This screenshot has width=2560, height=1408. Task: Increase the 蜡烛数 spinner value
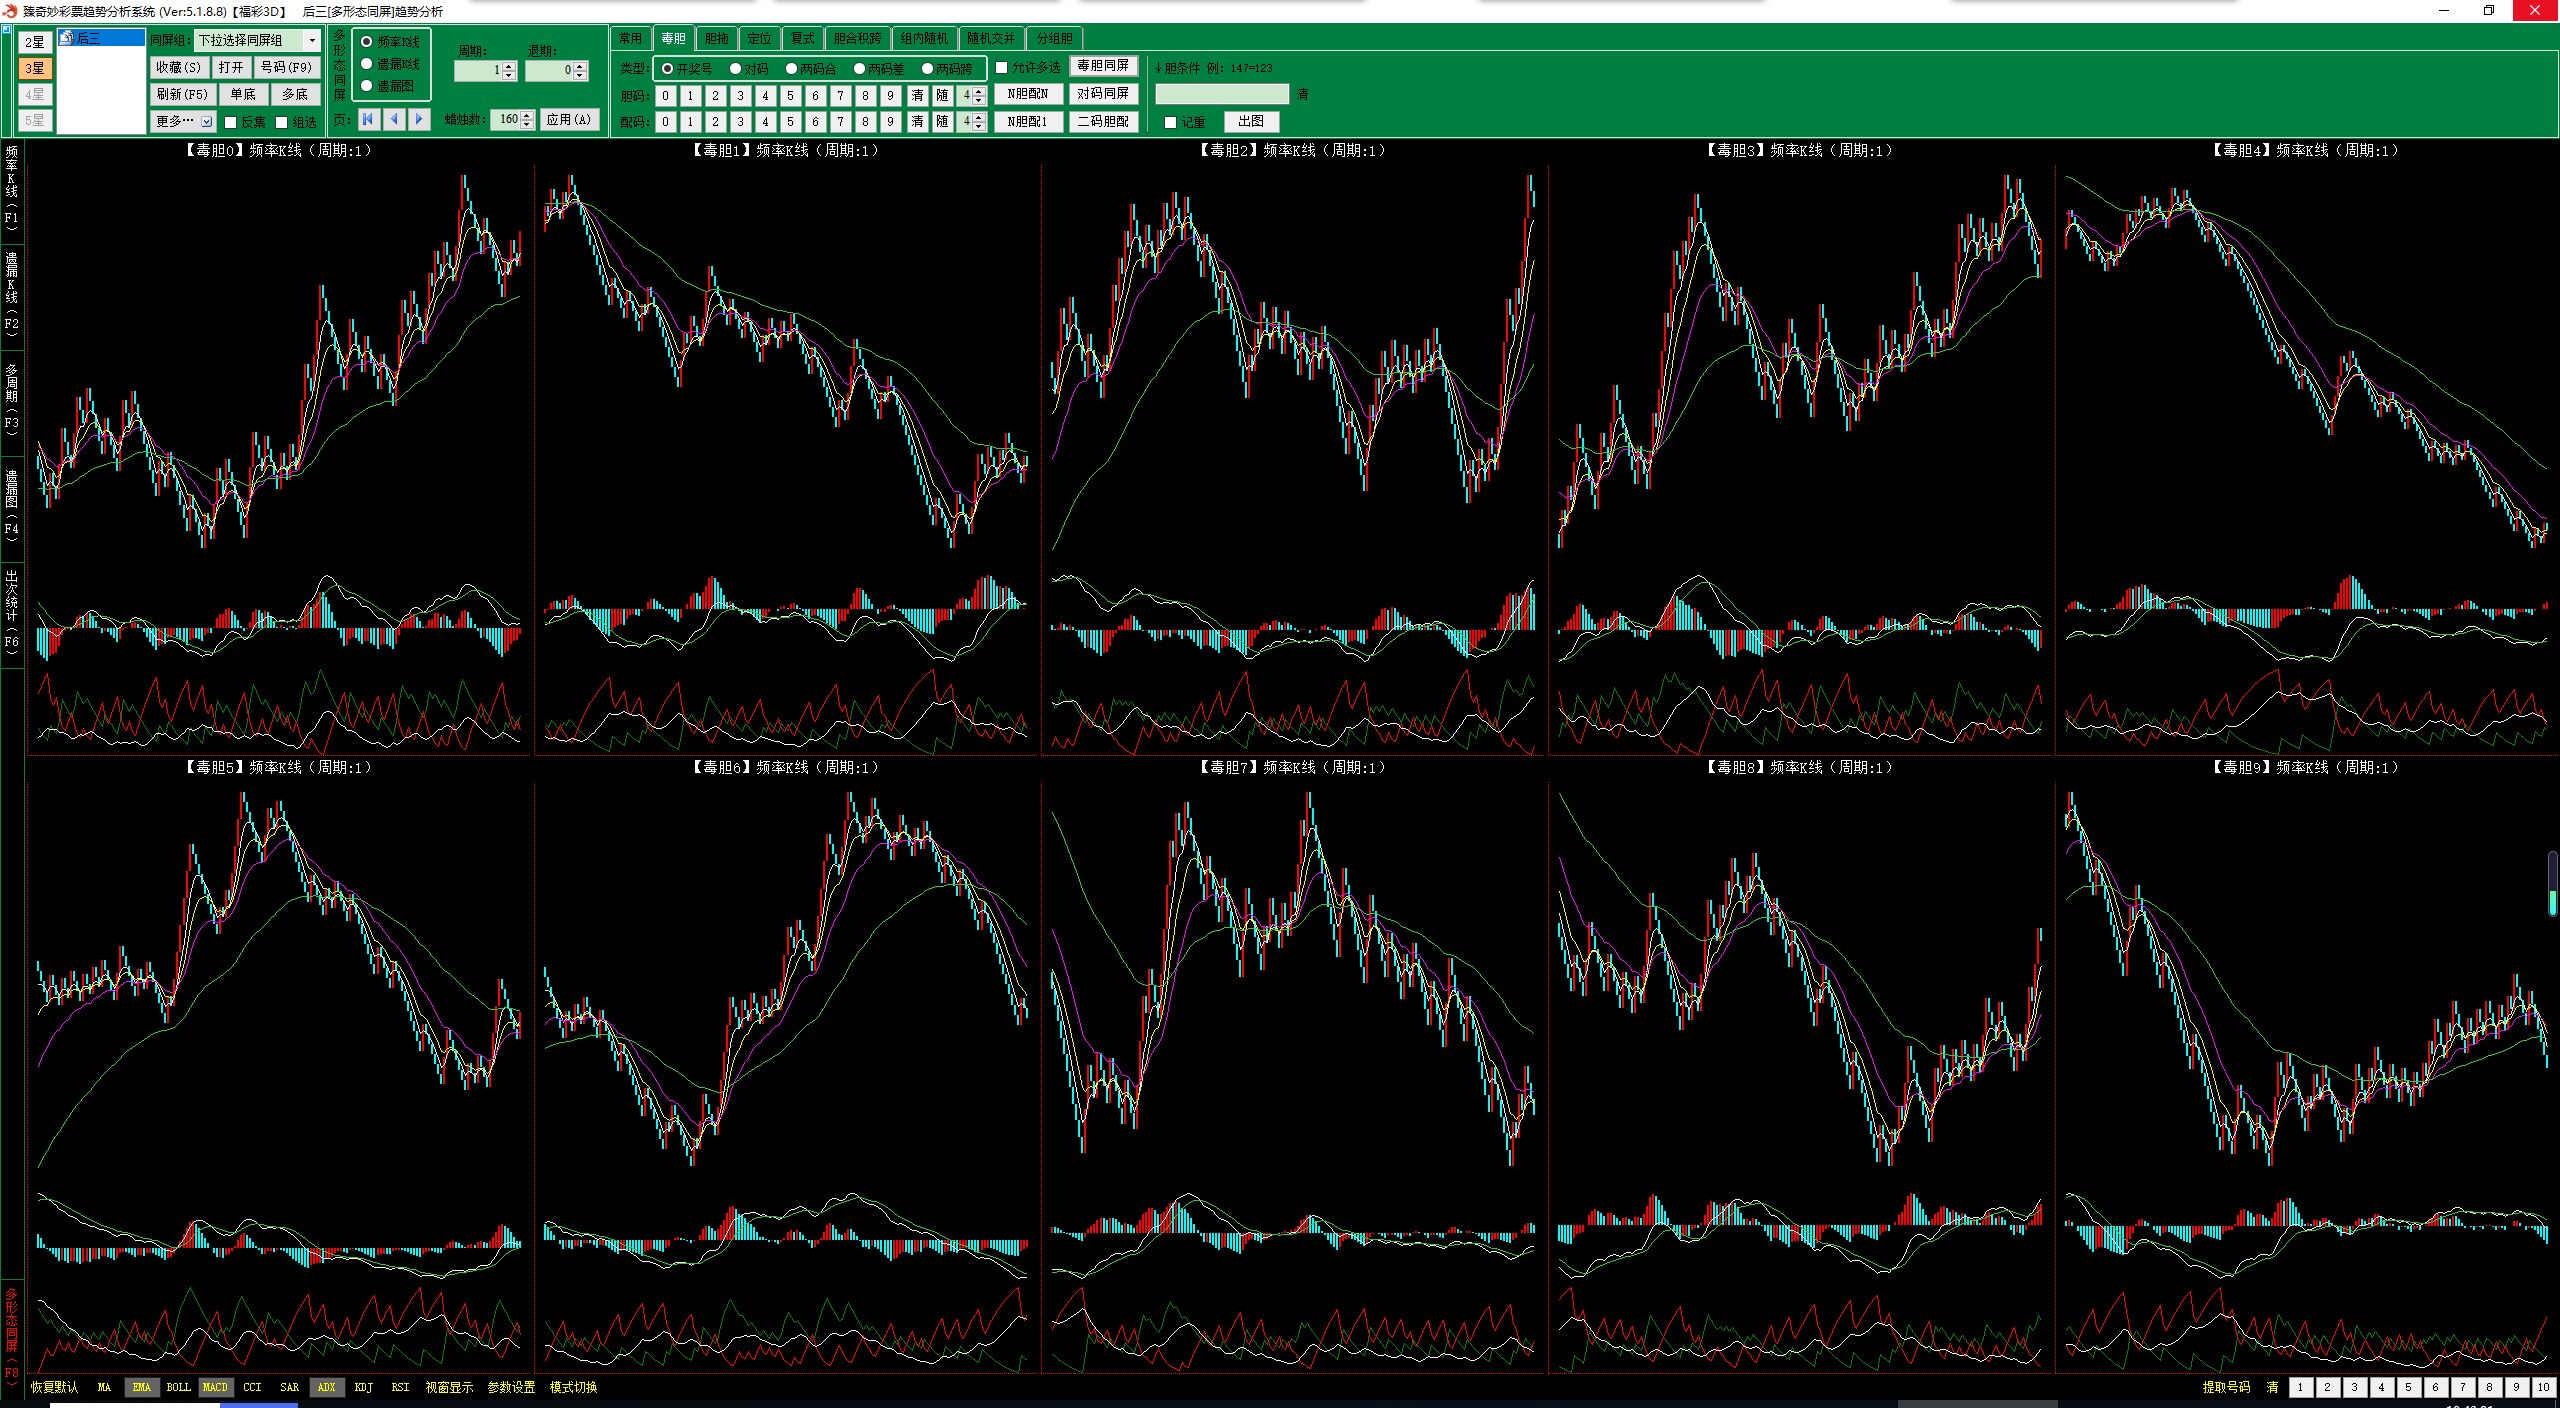tap(527, 114)
